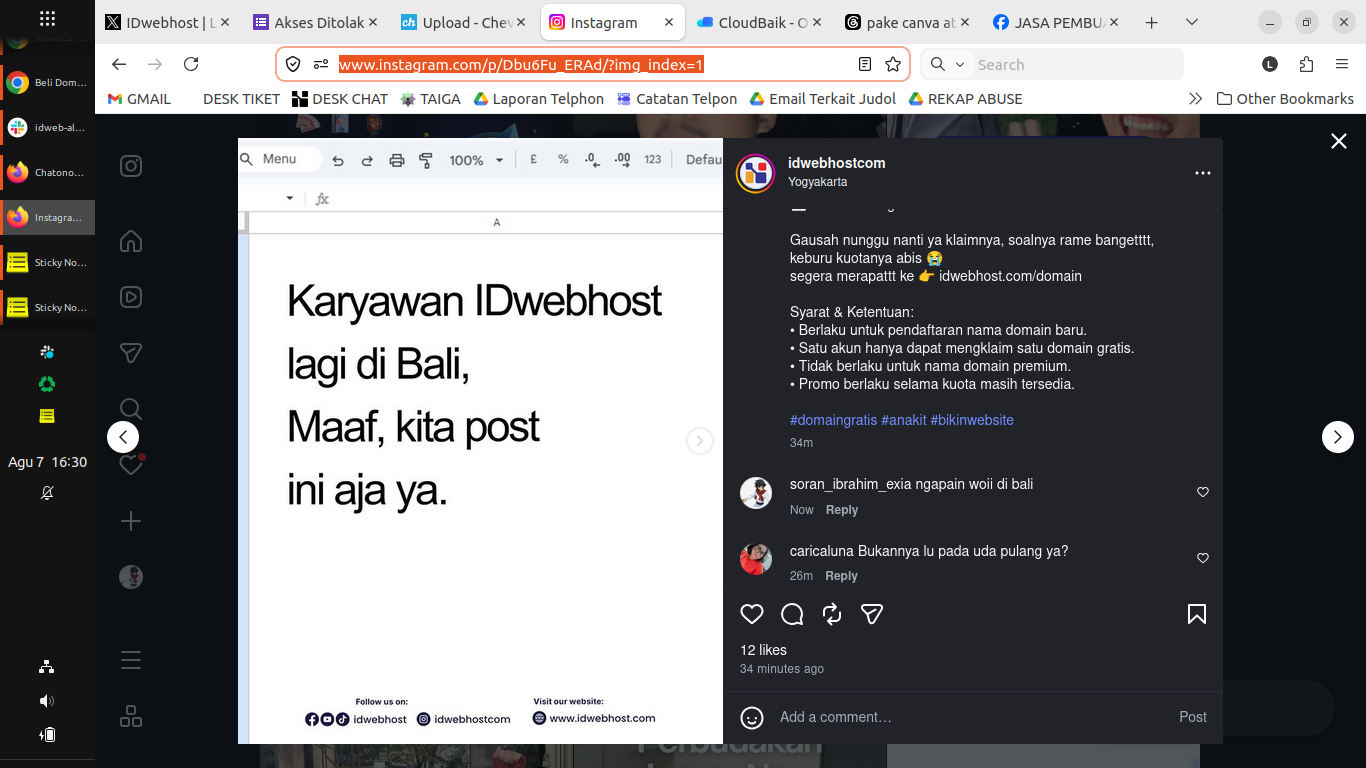Show next image in carousel

point(700,440)
